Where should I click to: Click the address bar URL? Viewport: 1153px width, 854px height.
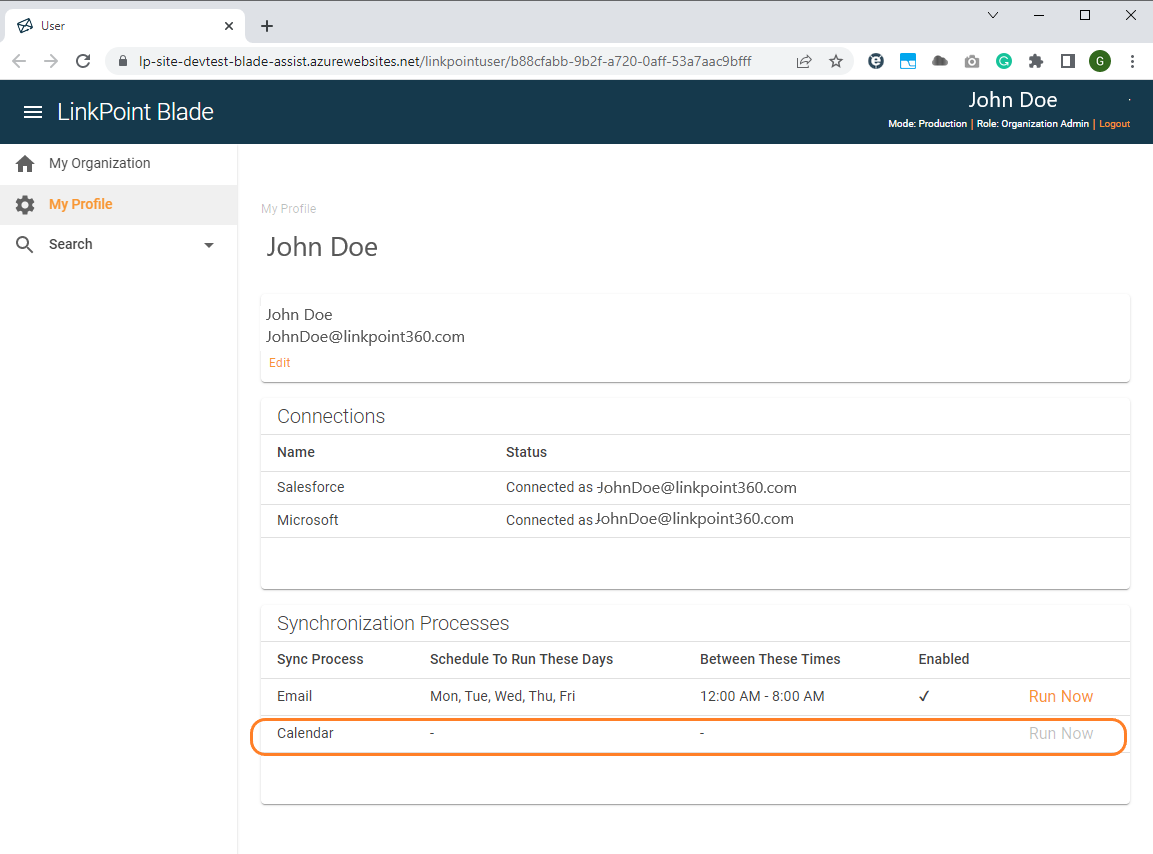(445, 61)
